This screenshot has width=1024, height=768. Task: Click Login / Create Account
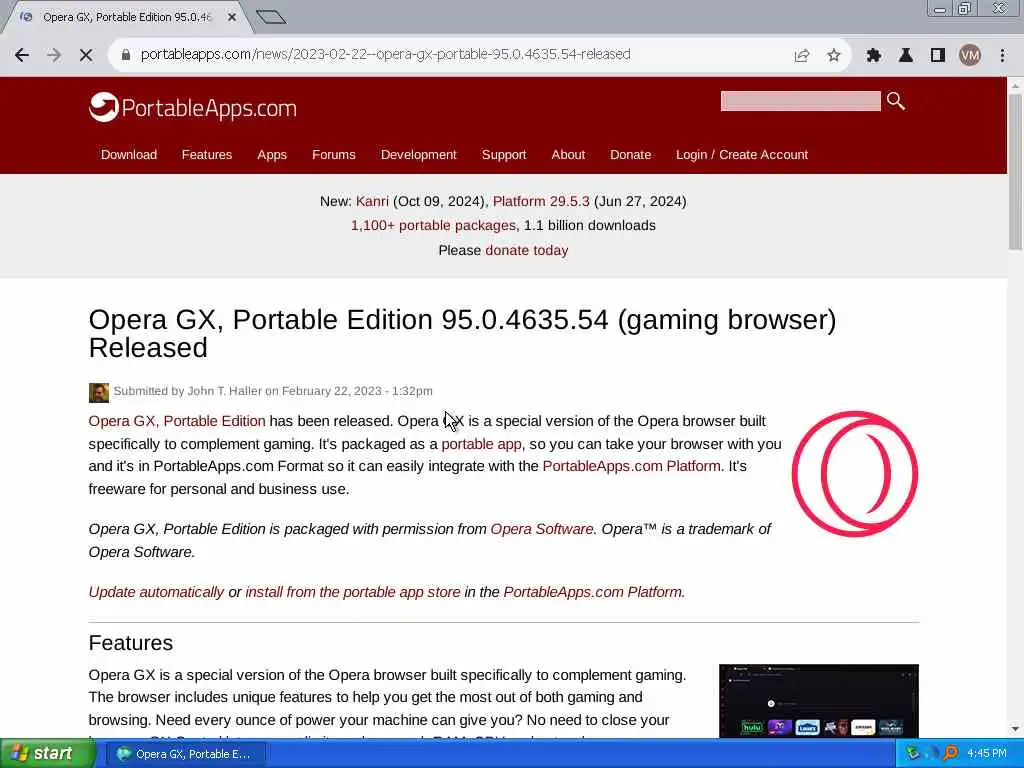point(742,155)
